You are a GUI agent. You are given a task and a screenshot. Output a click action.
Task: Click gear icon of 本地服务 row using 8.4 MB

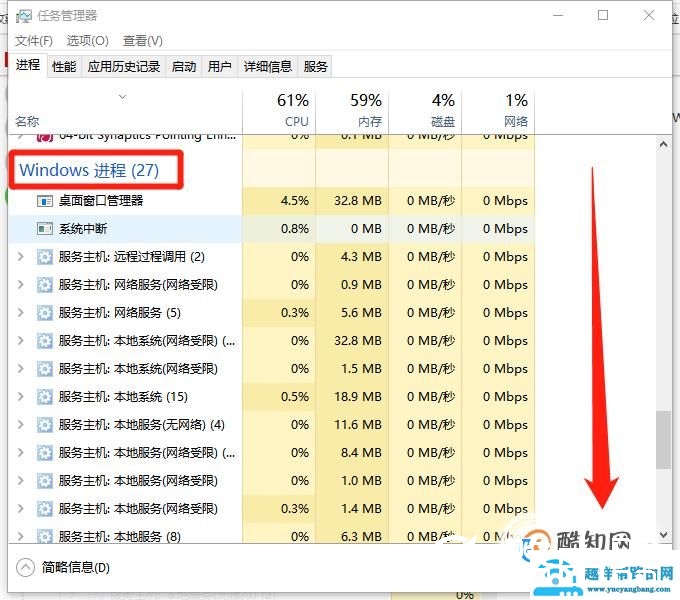(x=45, y=453)
